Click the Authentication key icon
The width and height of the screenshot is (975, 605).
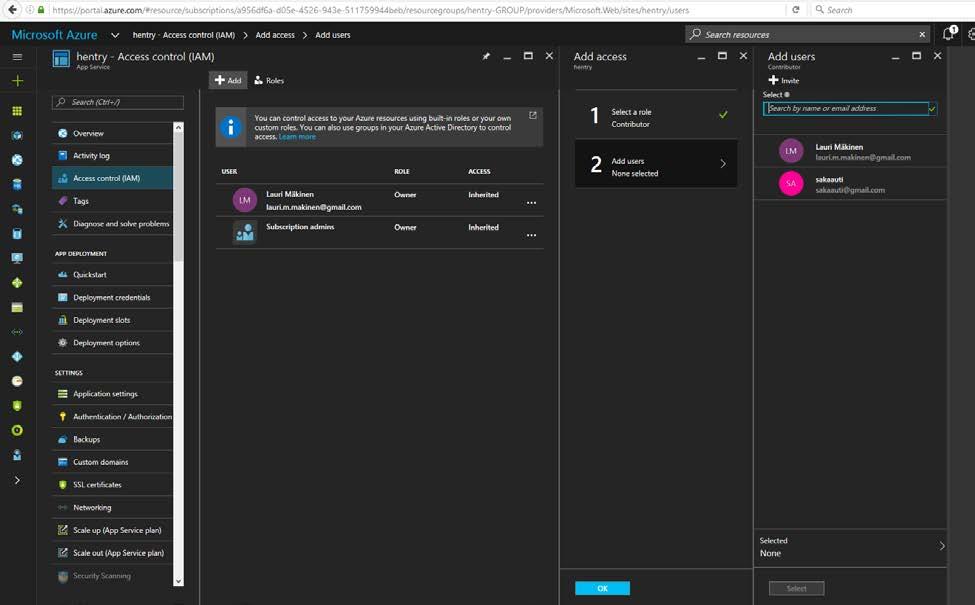tap(62, 417)
